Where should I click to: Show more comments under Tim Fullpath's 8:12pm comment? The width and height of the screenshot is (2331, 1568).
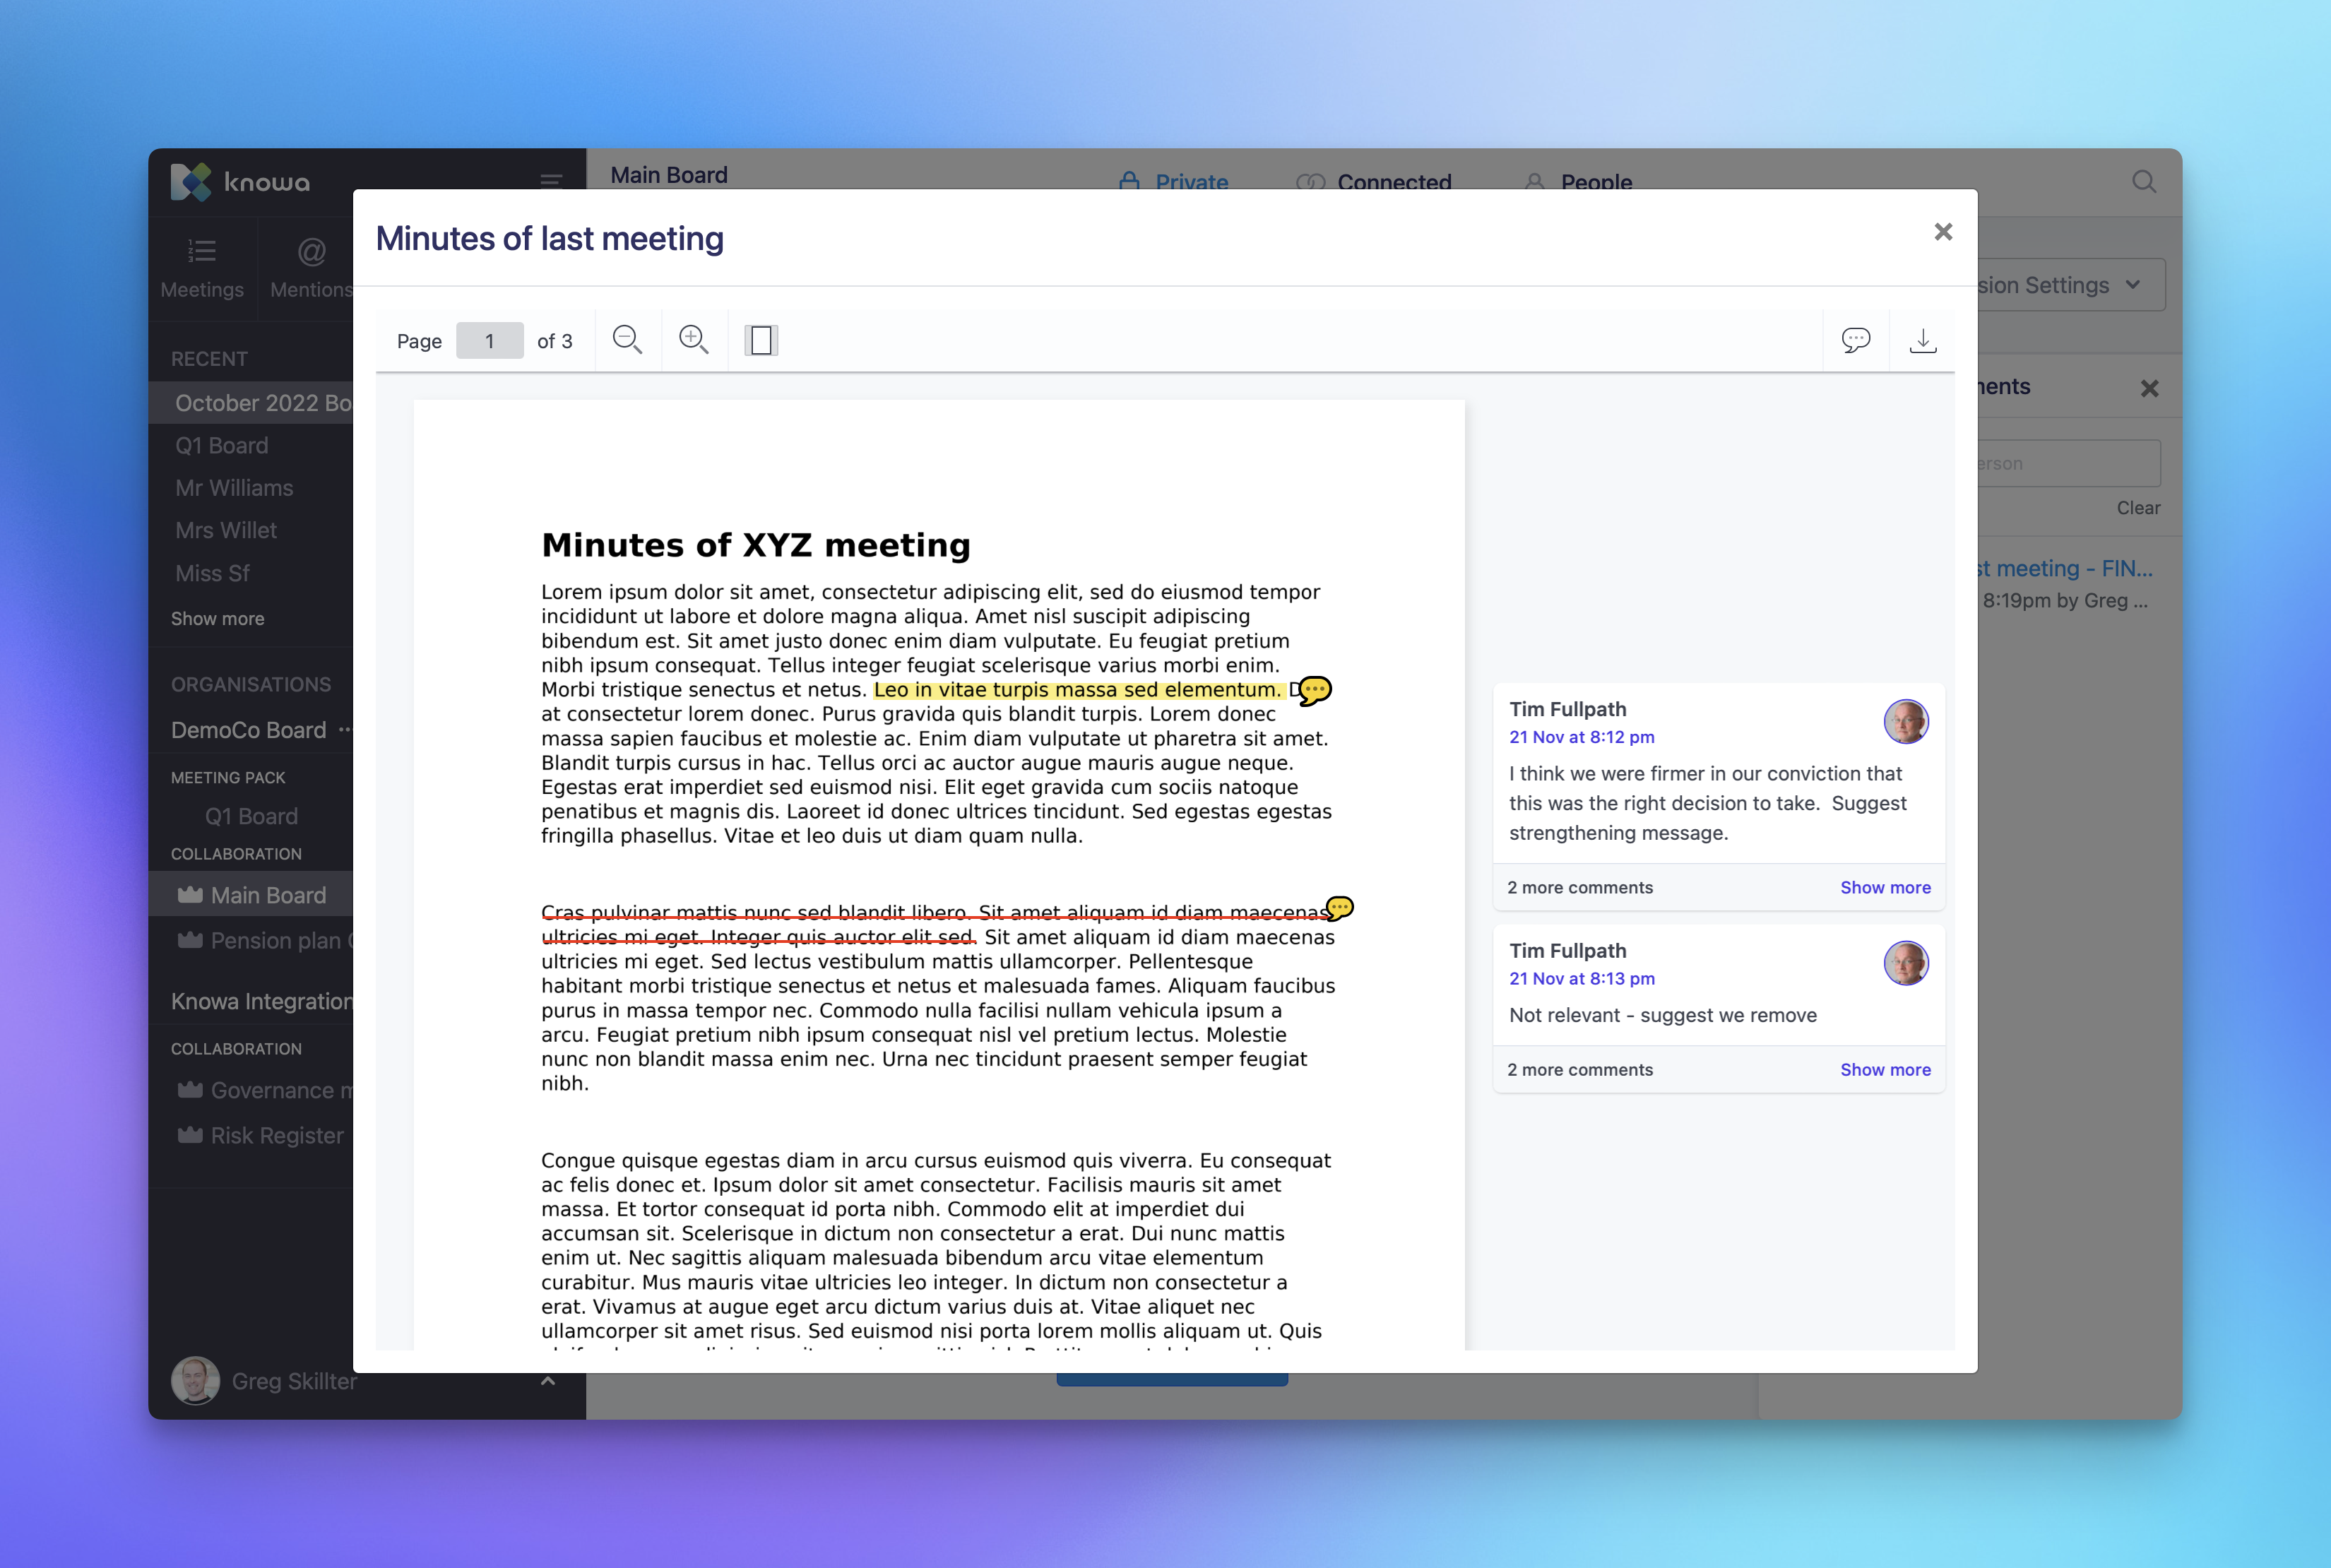(1885, 887)
